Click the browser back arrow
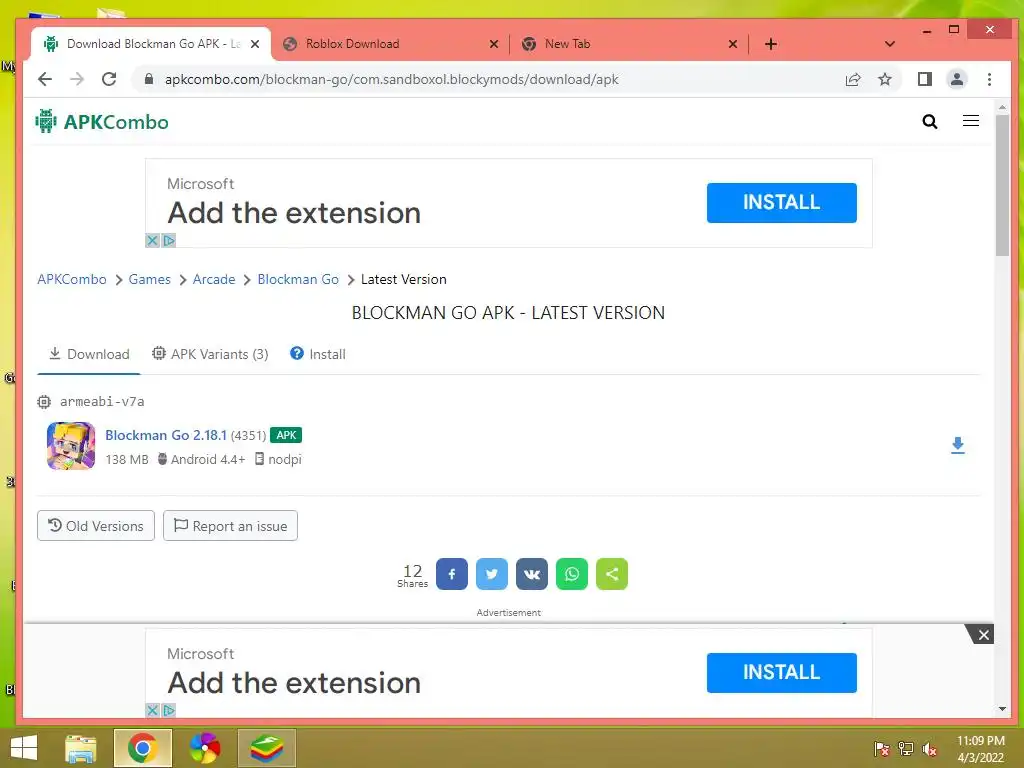Viewport: 1024px width, 768px height. click(x=44, y=79)
